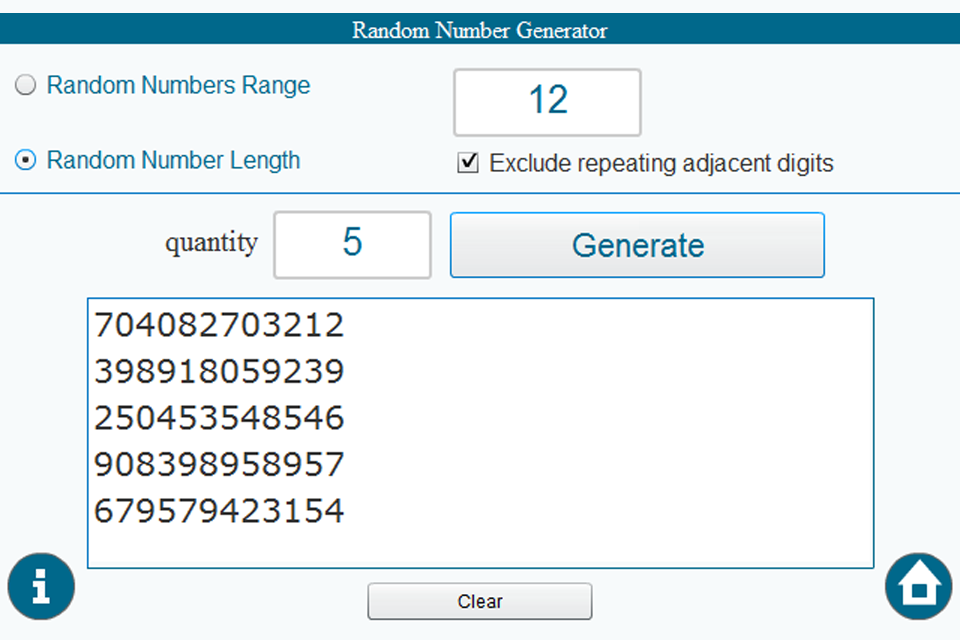
Task: Click the "quantity" label
Action: click(211, 243)
